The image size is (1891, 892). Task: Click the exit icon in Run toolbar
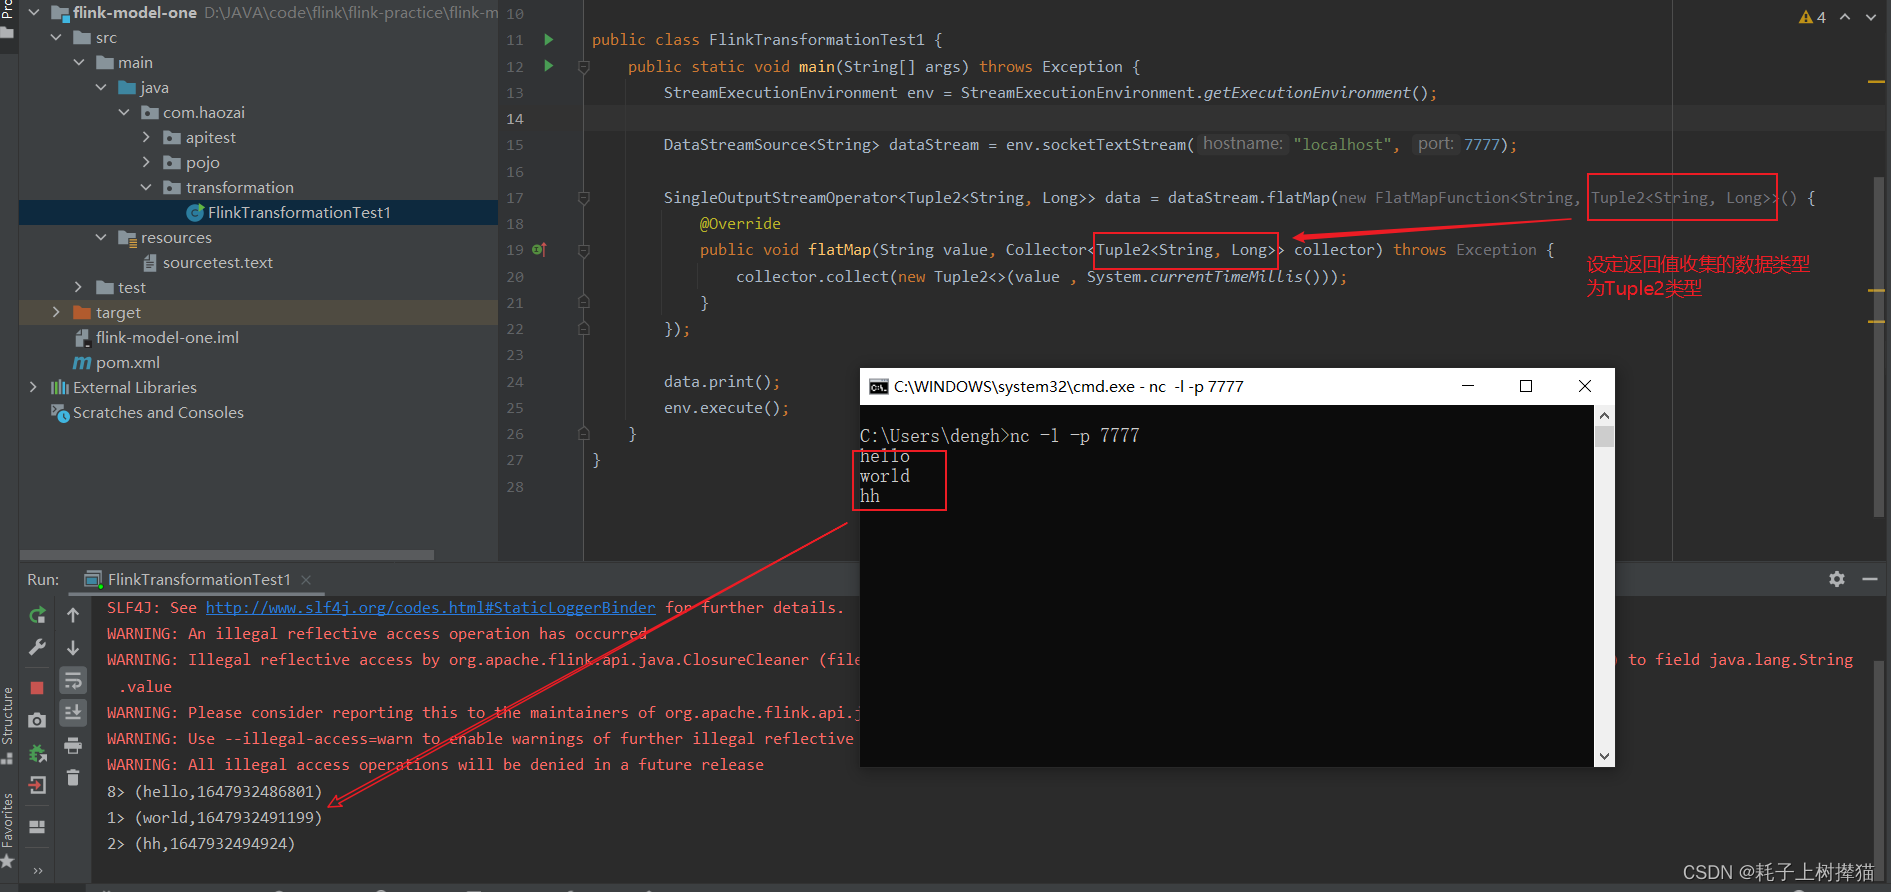(x=37, y=785)
